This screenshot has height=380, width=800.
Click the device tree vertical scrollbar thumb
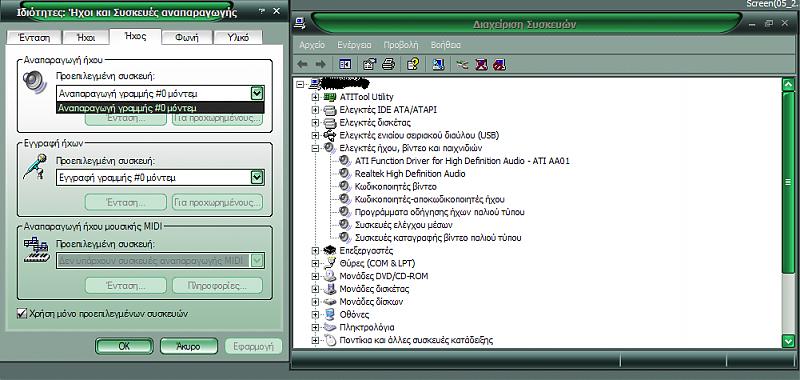(788, 183)
